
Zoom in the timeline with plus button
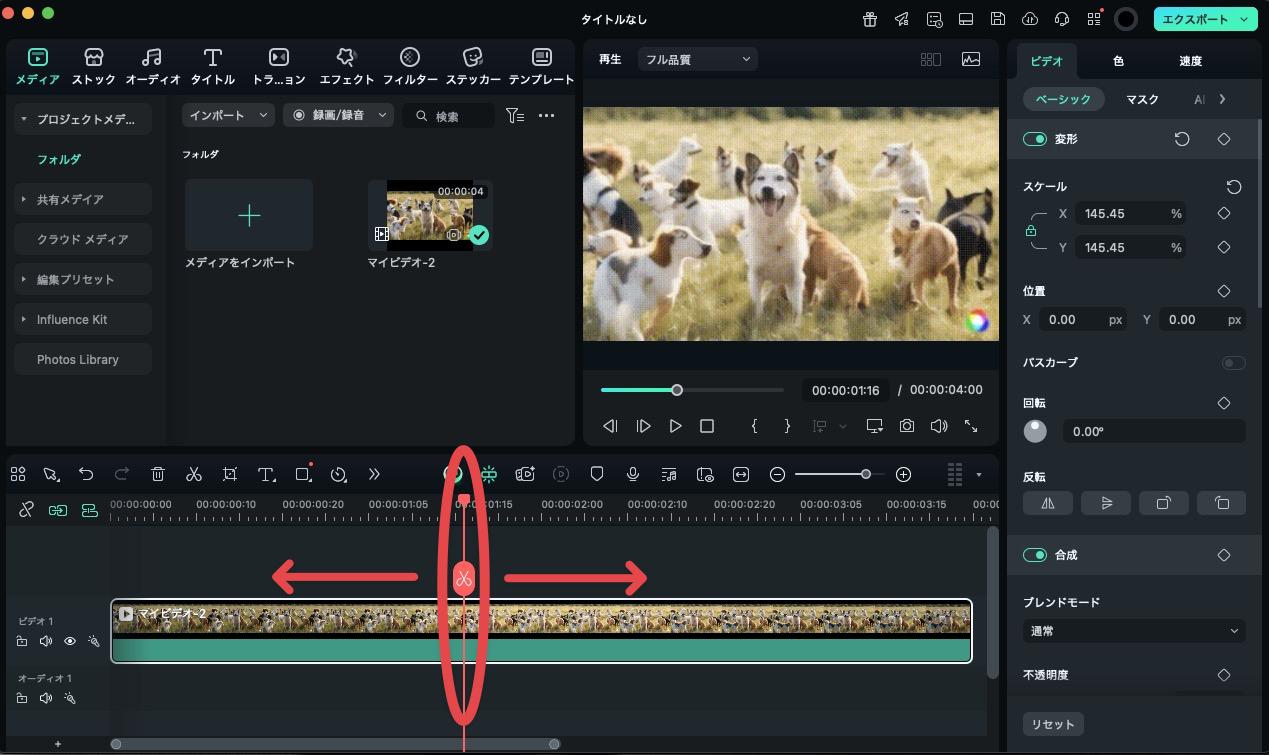[903, 474]
